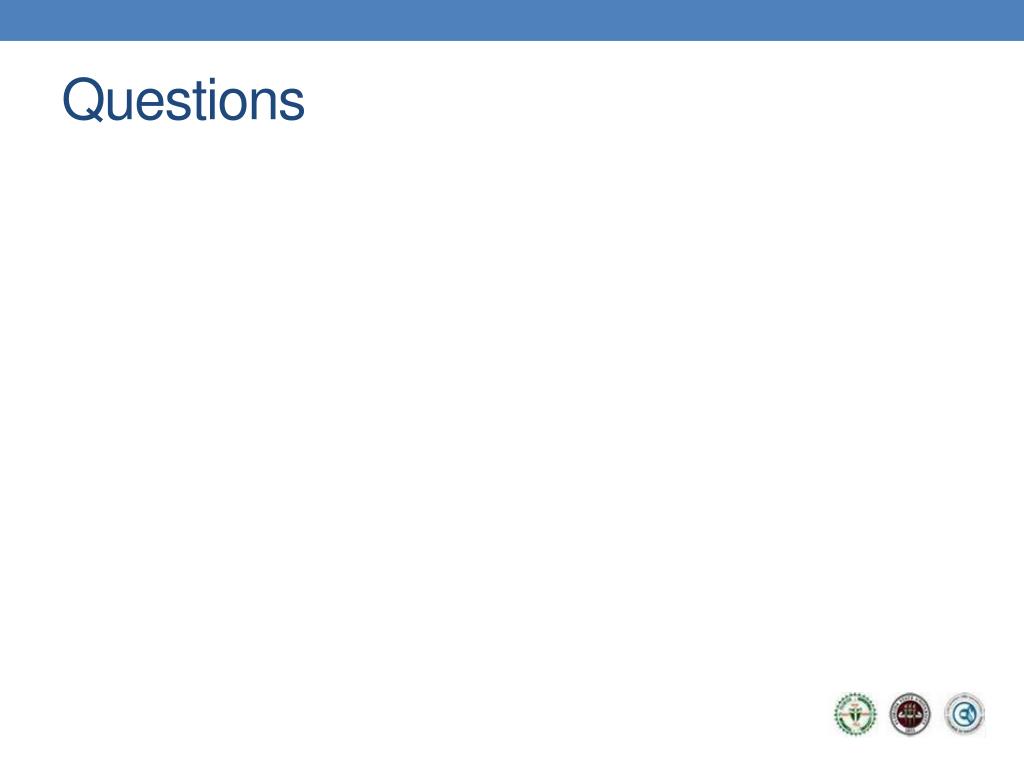Screen dimensions: 1024x768
Task: Select the maroon Florida State University seal
Action: coord(910,714)
